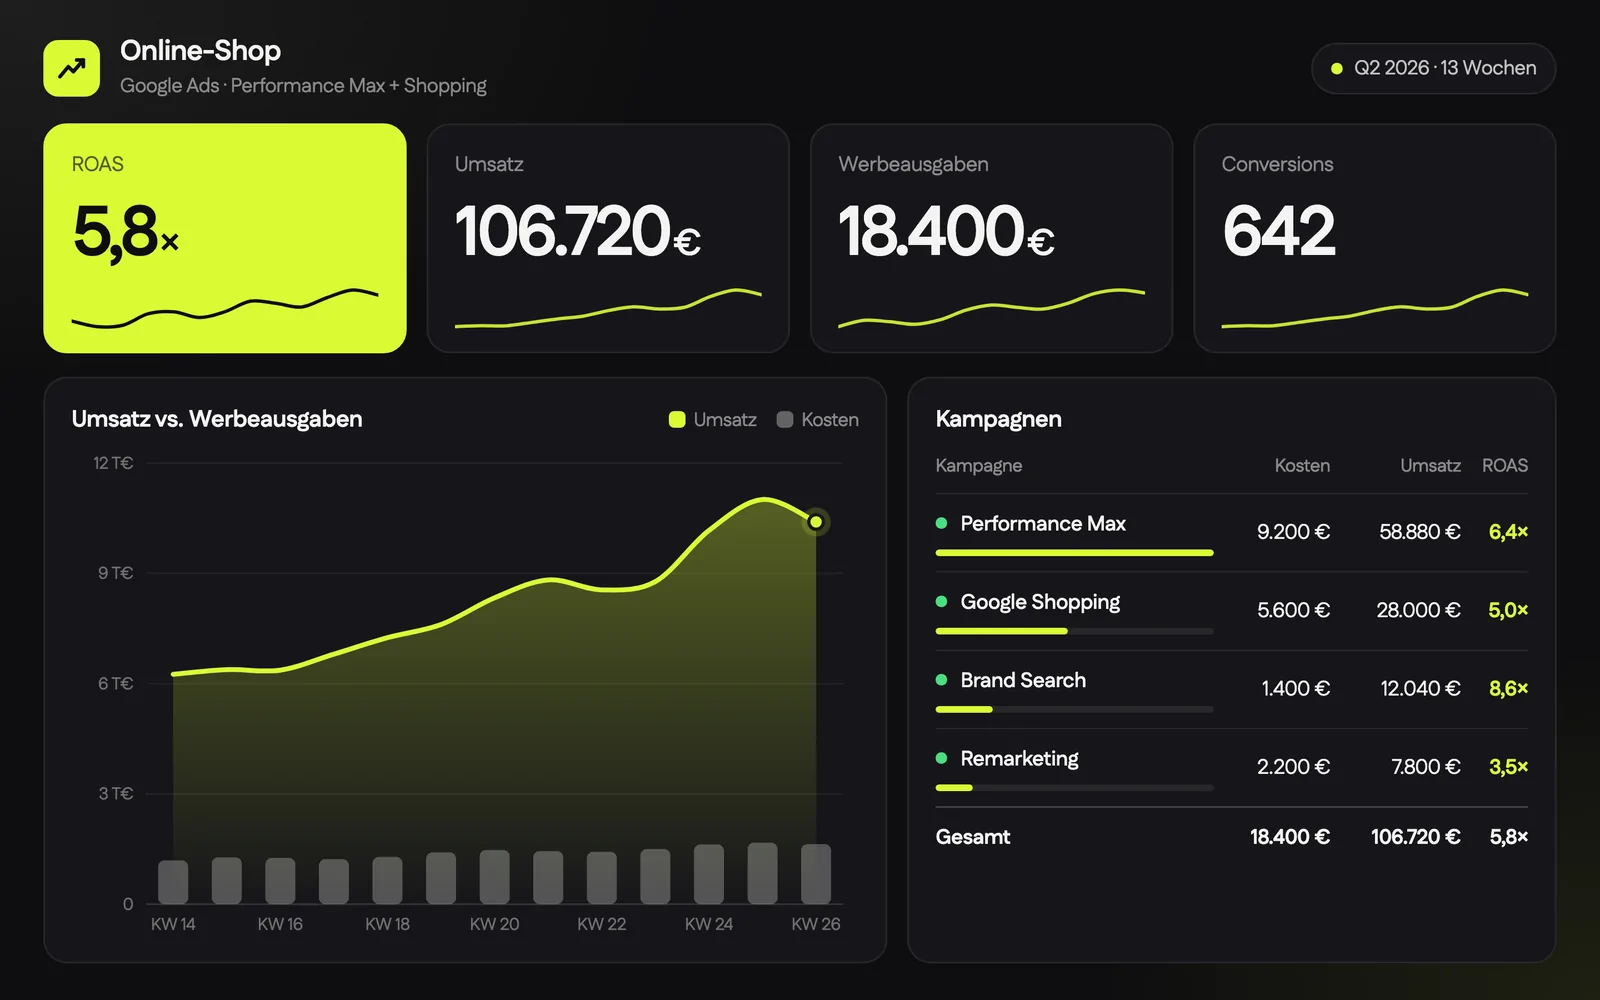The width and height of the screenshot is (1600, 1000).
Task: Click the 6,4× ROAS value
Action: [x=1508, y=532]
